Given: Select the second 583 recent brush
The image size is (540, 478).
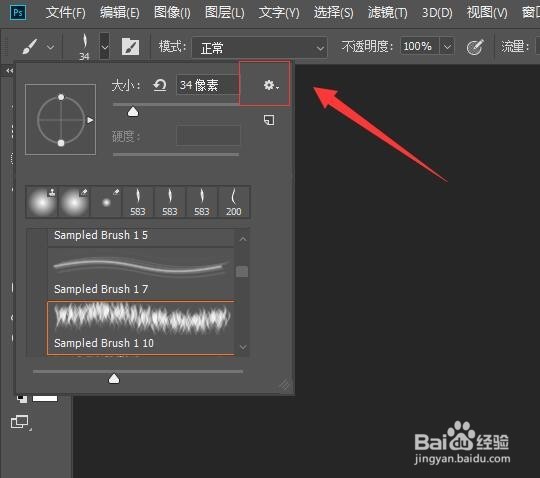Looking at the screenshot, I should [x=170, y=202].
